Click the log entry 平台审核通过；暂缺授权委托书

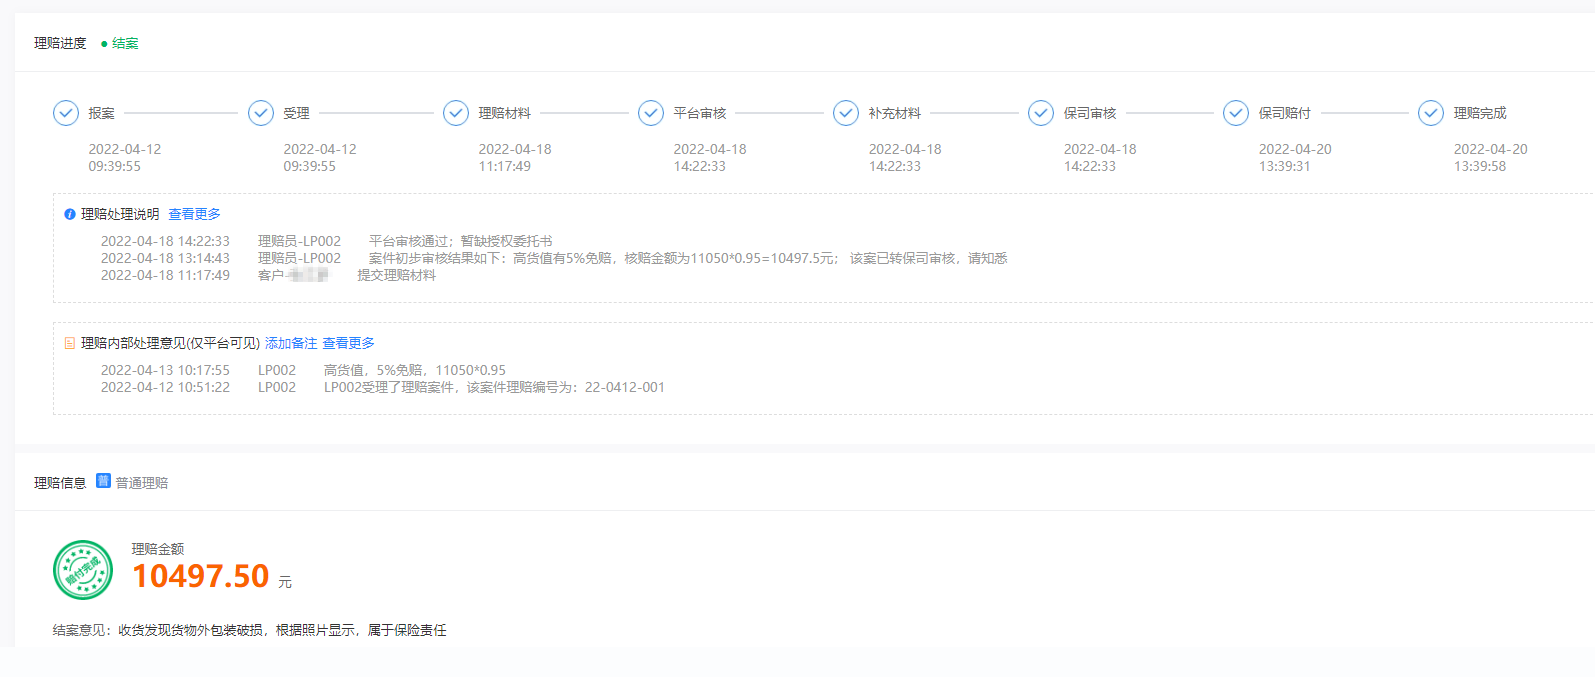[460, 241]
